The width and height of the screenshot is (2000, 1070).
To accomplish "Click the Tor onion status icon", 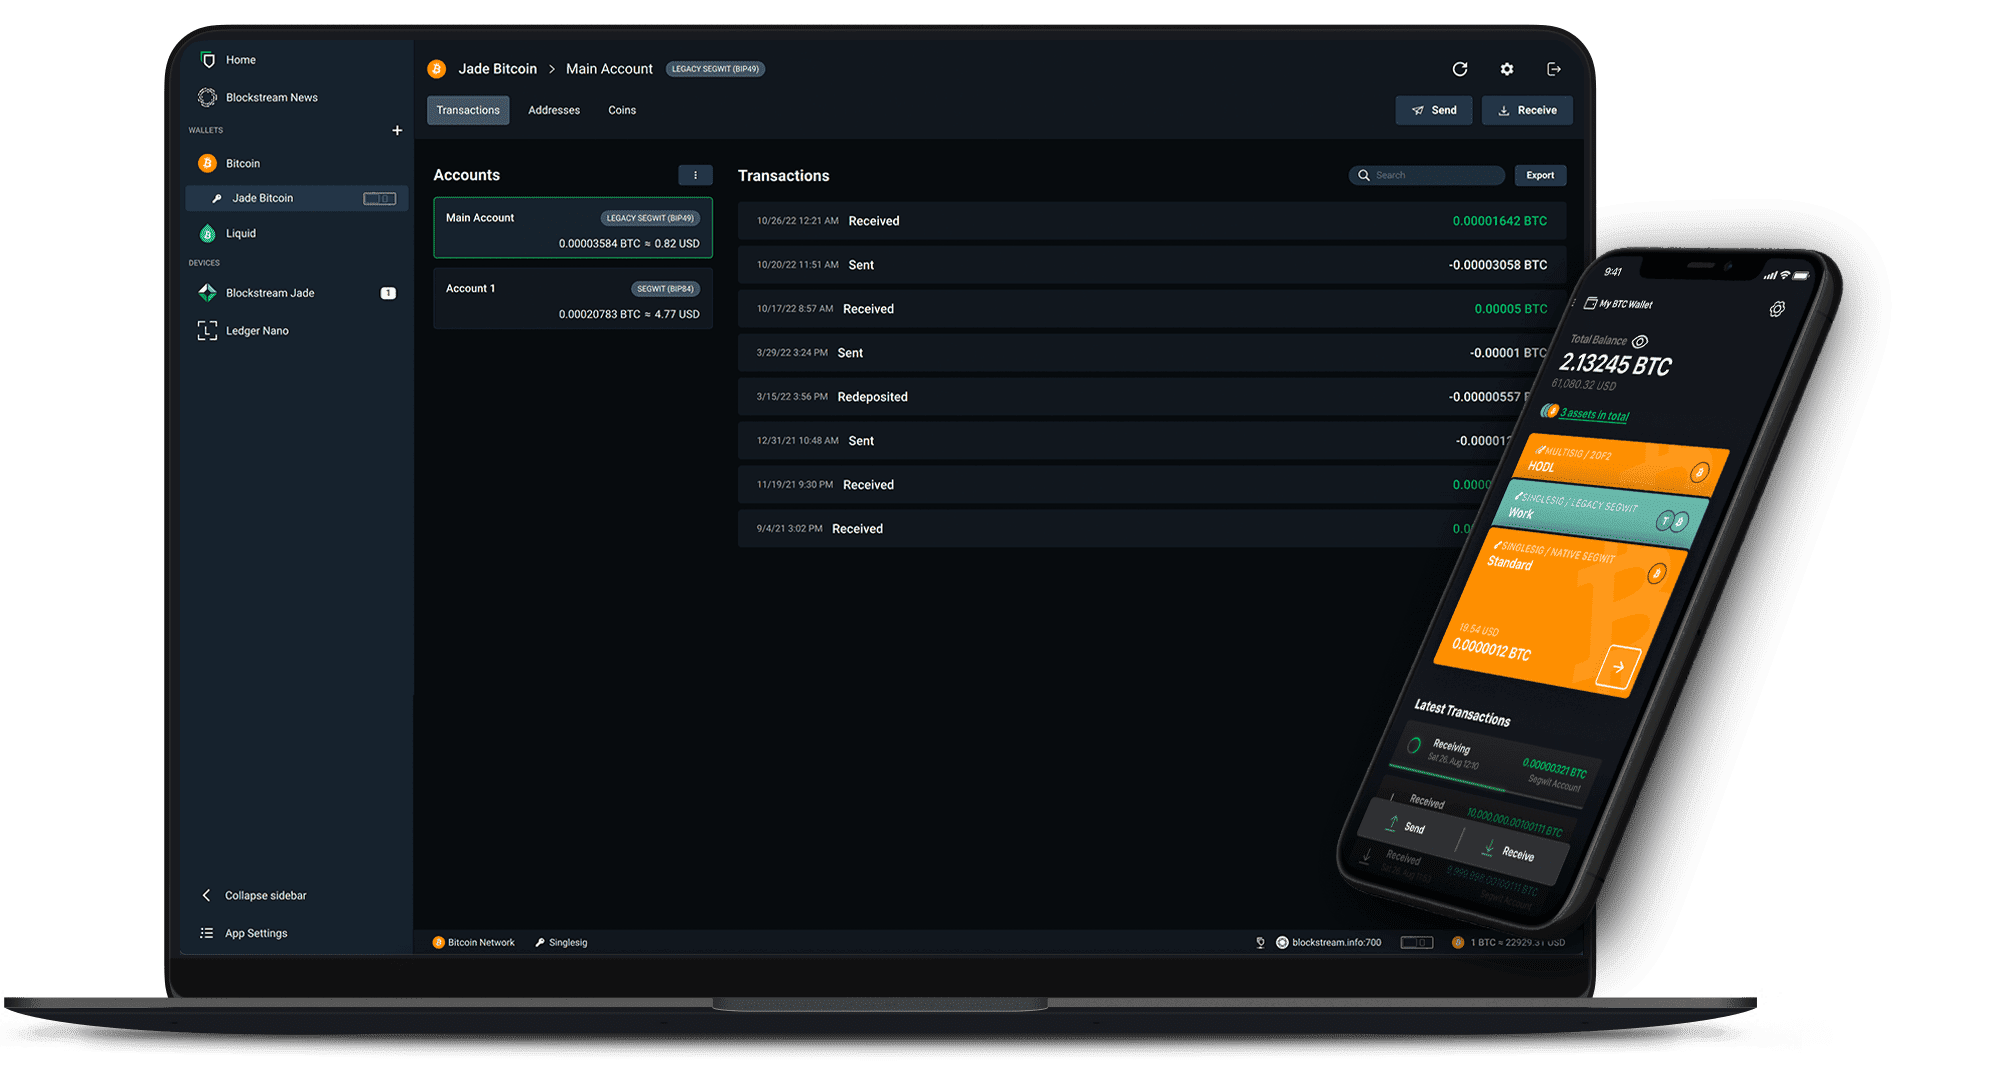I will click(1260, 942).
